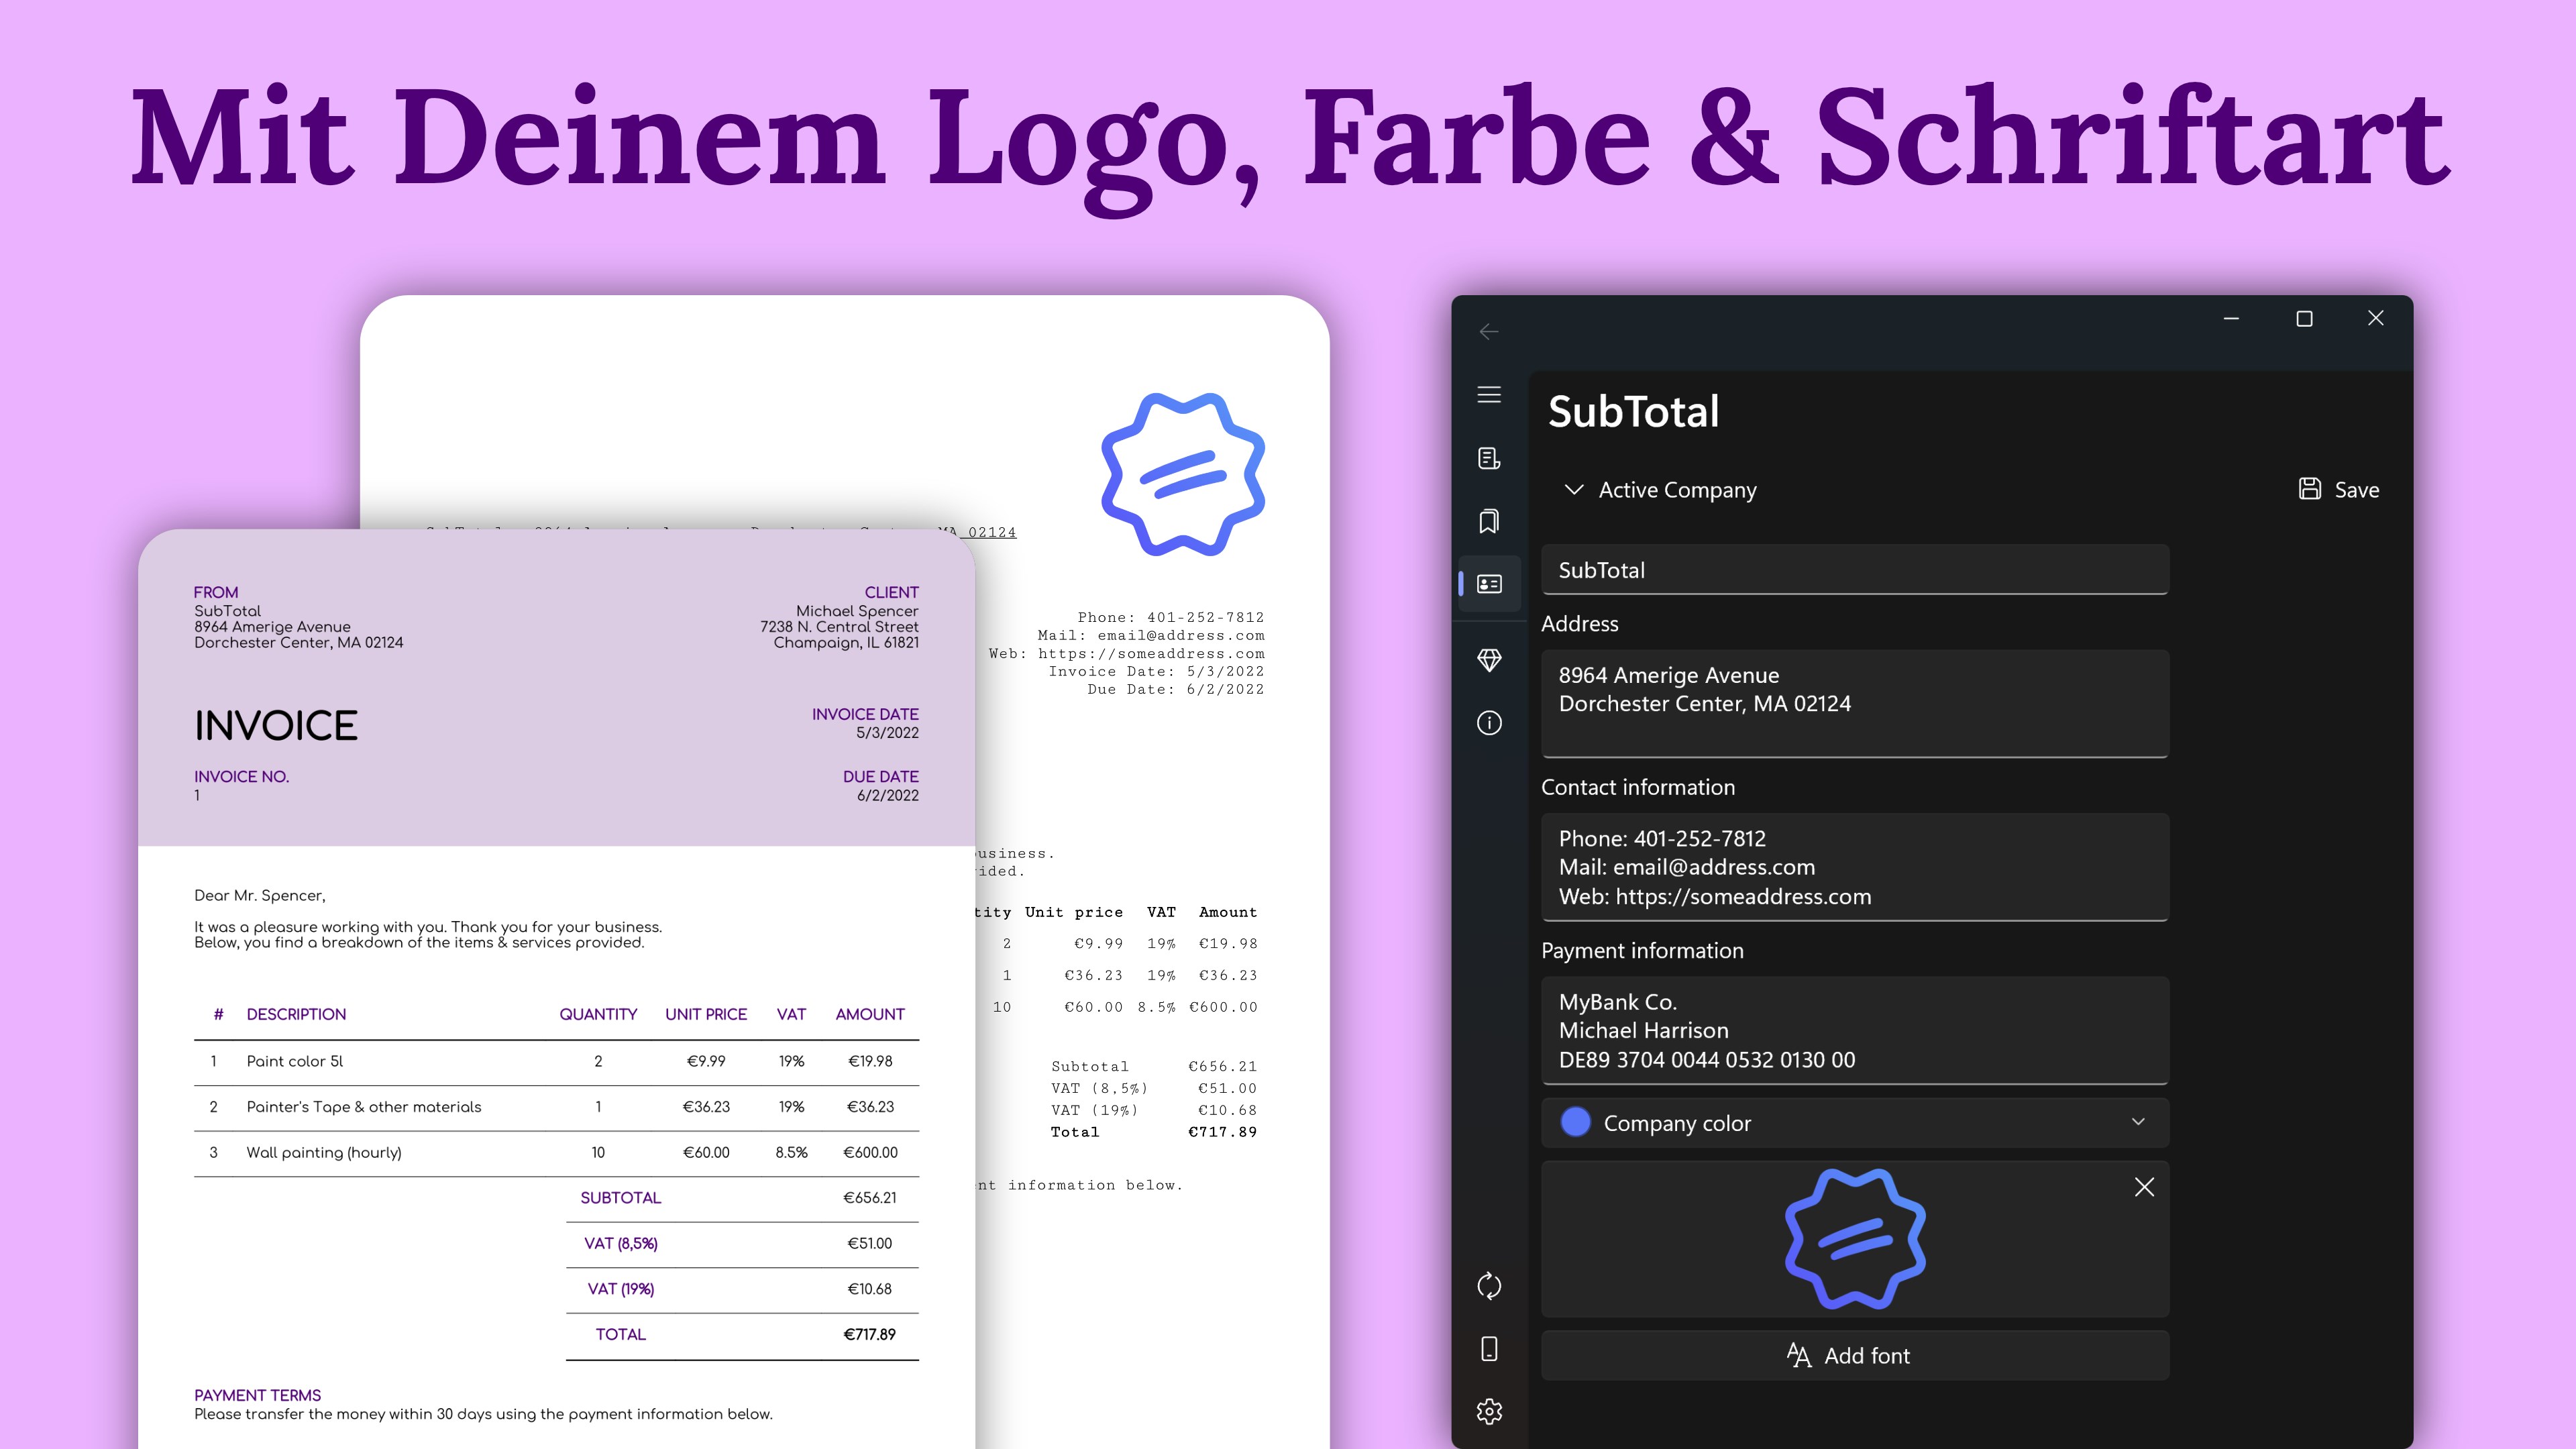Image resolution: width=2576 pixels, height=1449 pixels.
Task: Open the settings gear icon
Action: coord(1489,1412)
